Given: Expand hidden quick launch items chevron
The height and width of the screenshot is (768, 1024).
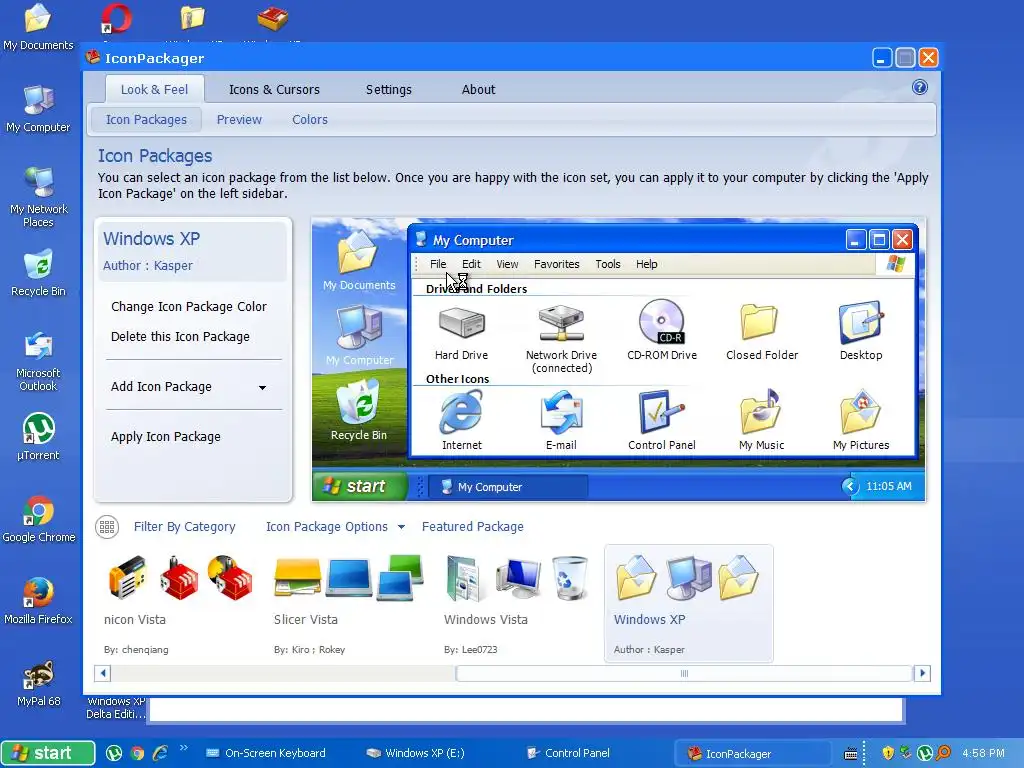Looking at the screenshot, I should pos(184,748).
